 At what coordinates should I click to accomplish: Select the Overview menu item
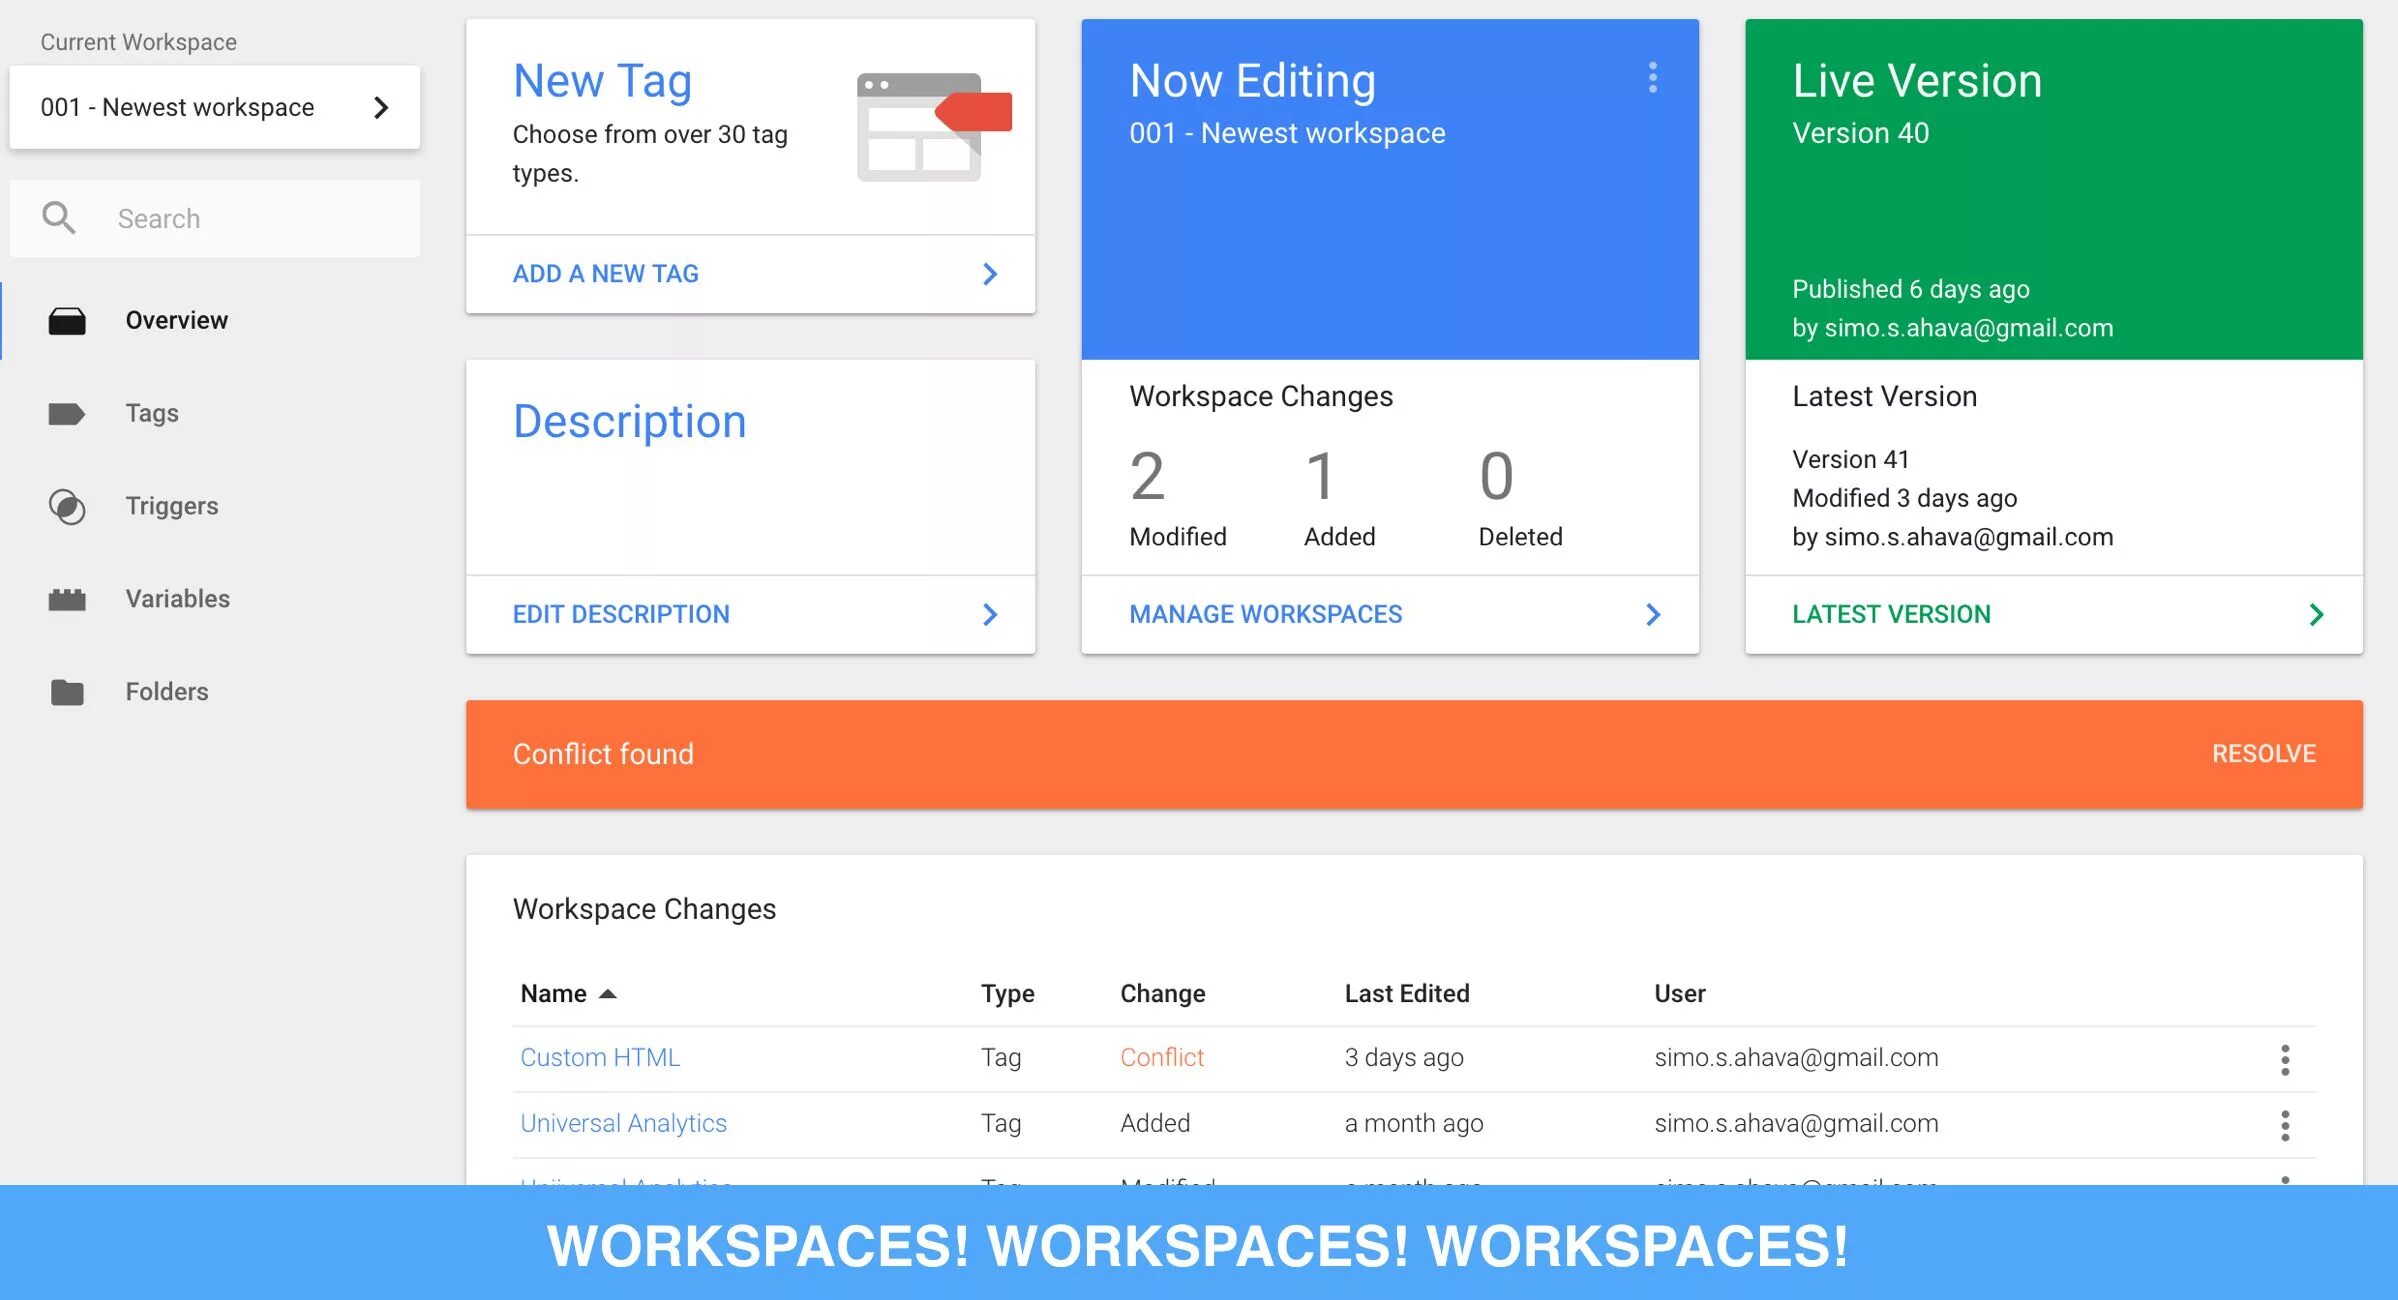tap(176, 317)
